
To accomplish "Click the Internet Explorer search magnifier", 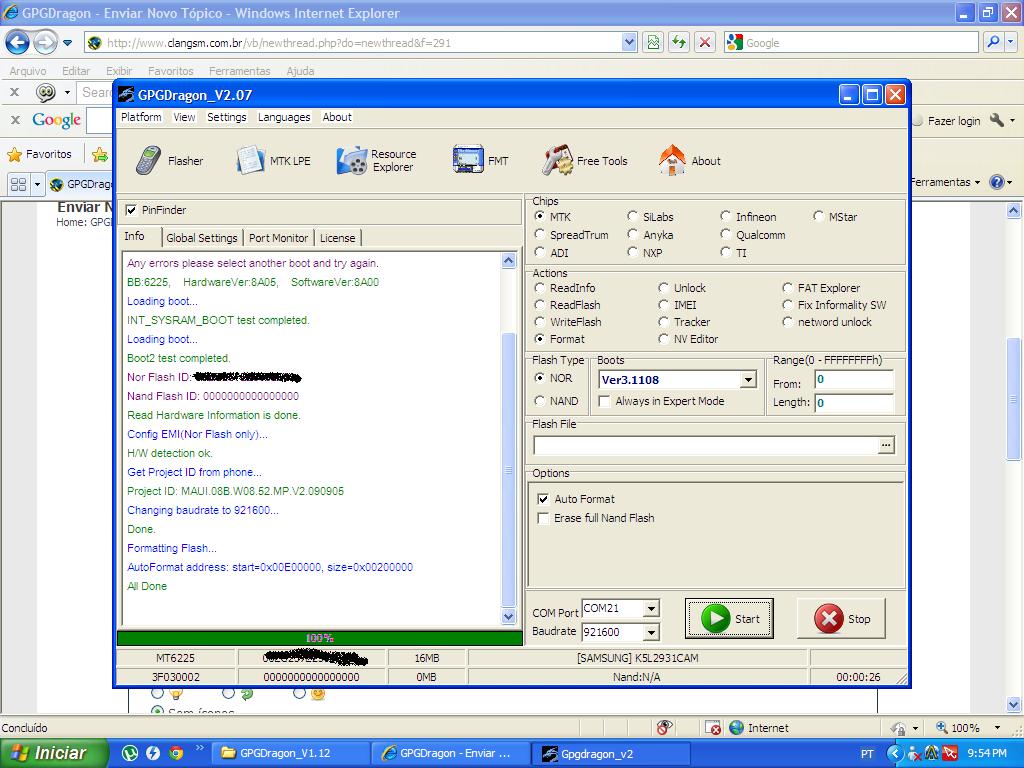I will tap(993, 42).
